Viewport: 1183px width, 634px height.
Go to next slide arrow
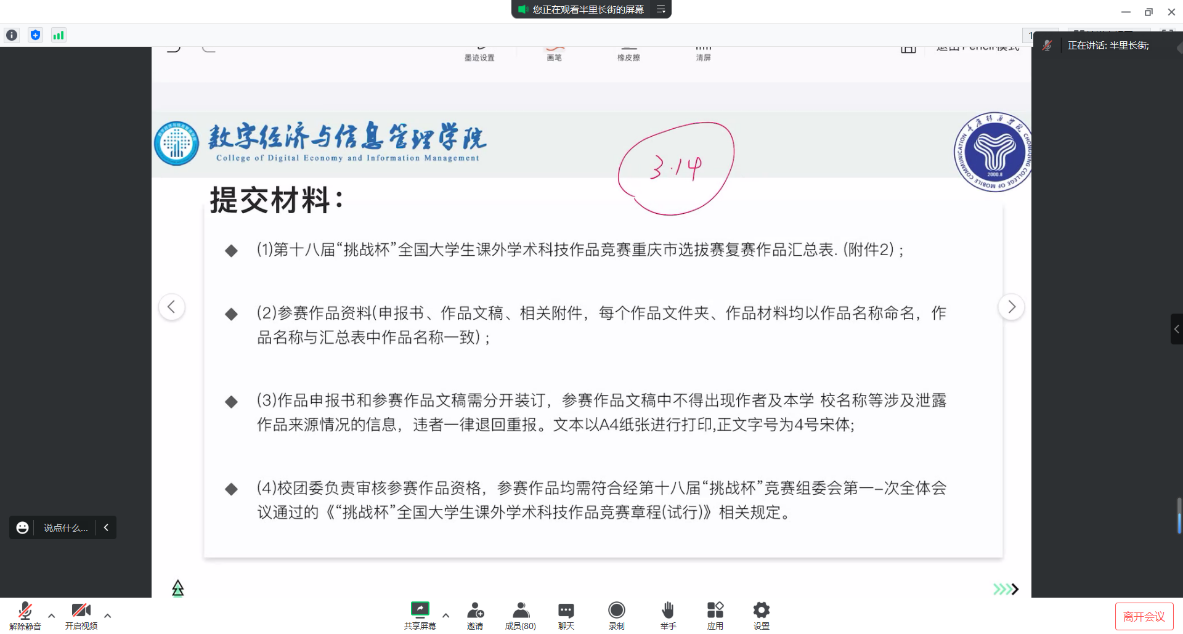click(1011, 307)
